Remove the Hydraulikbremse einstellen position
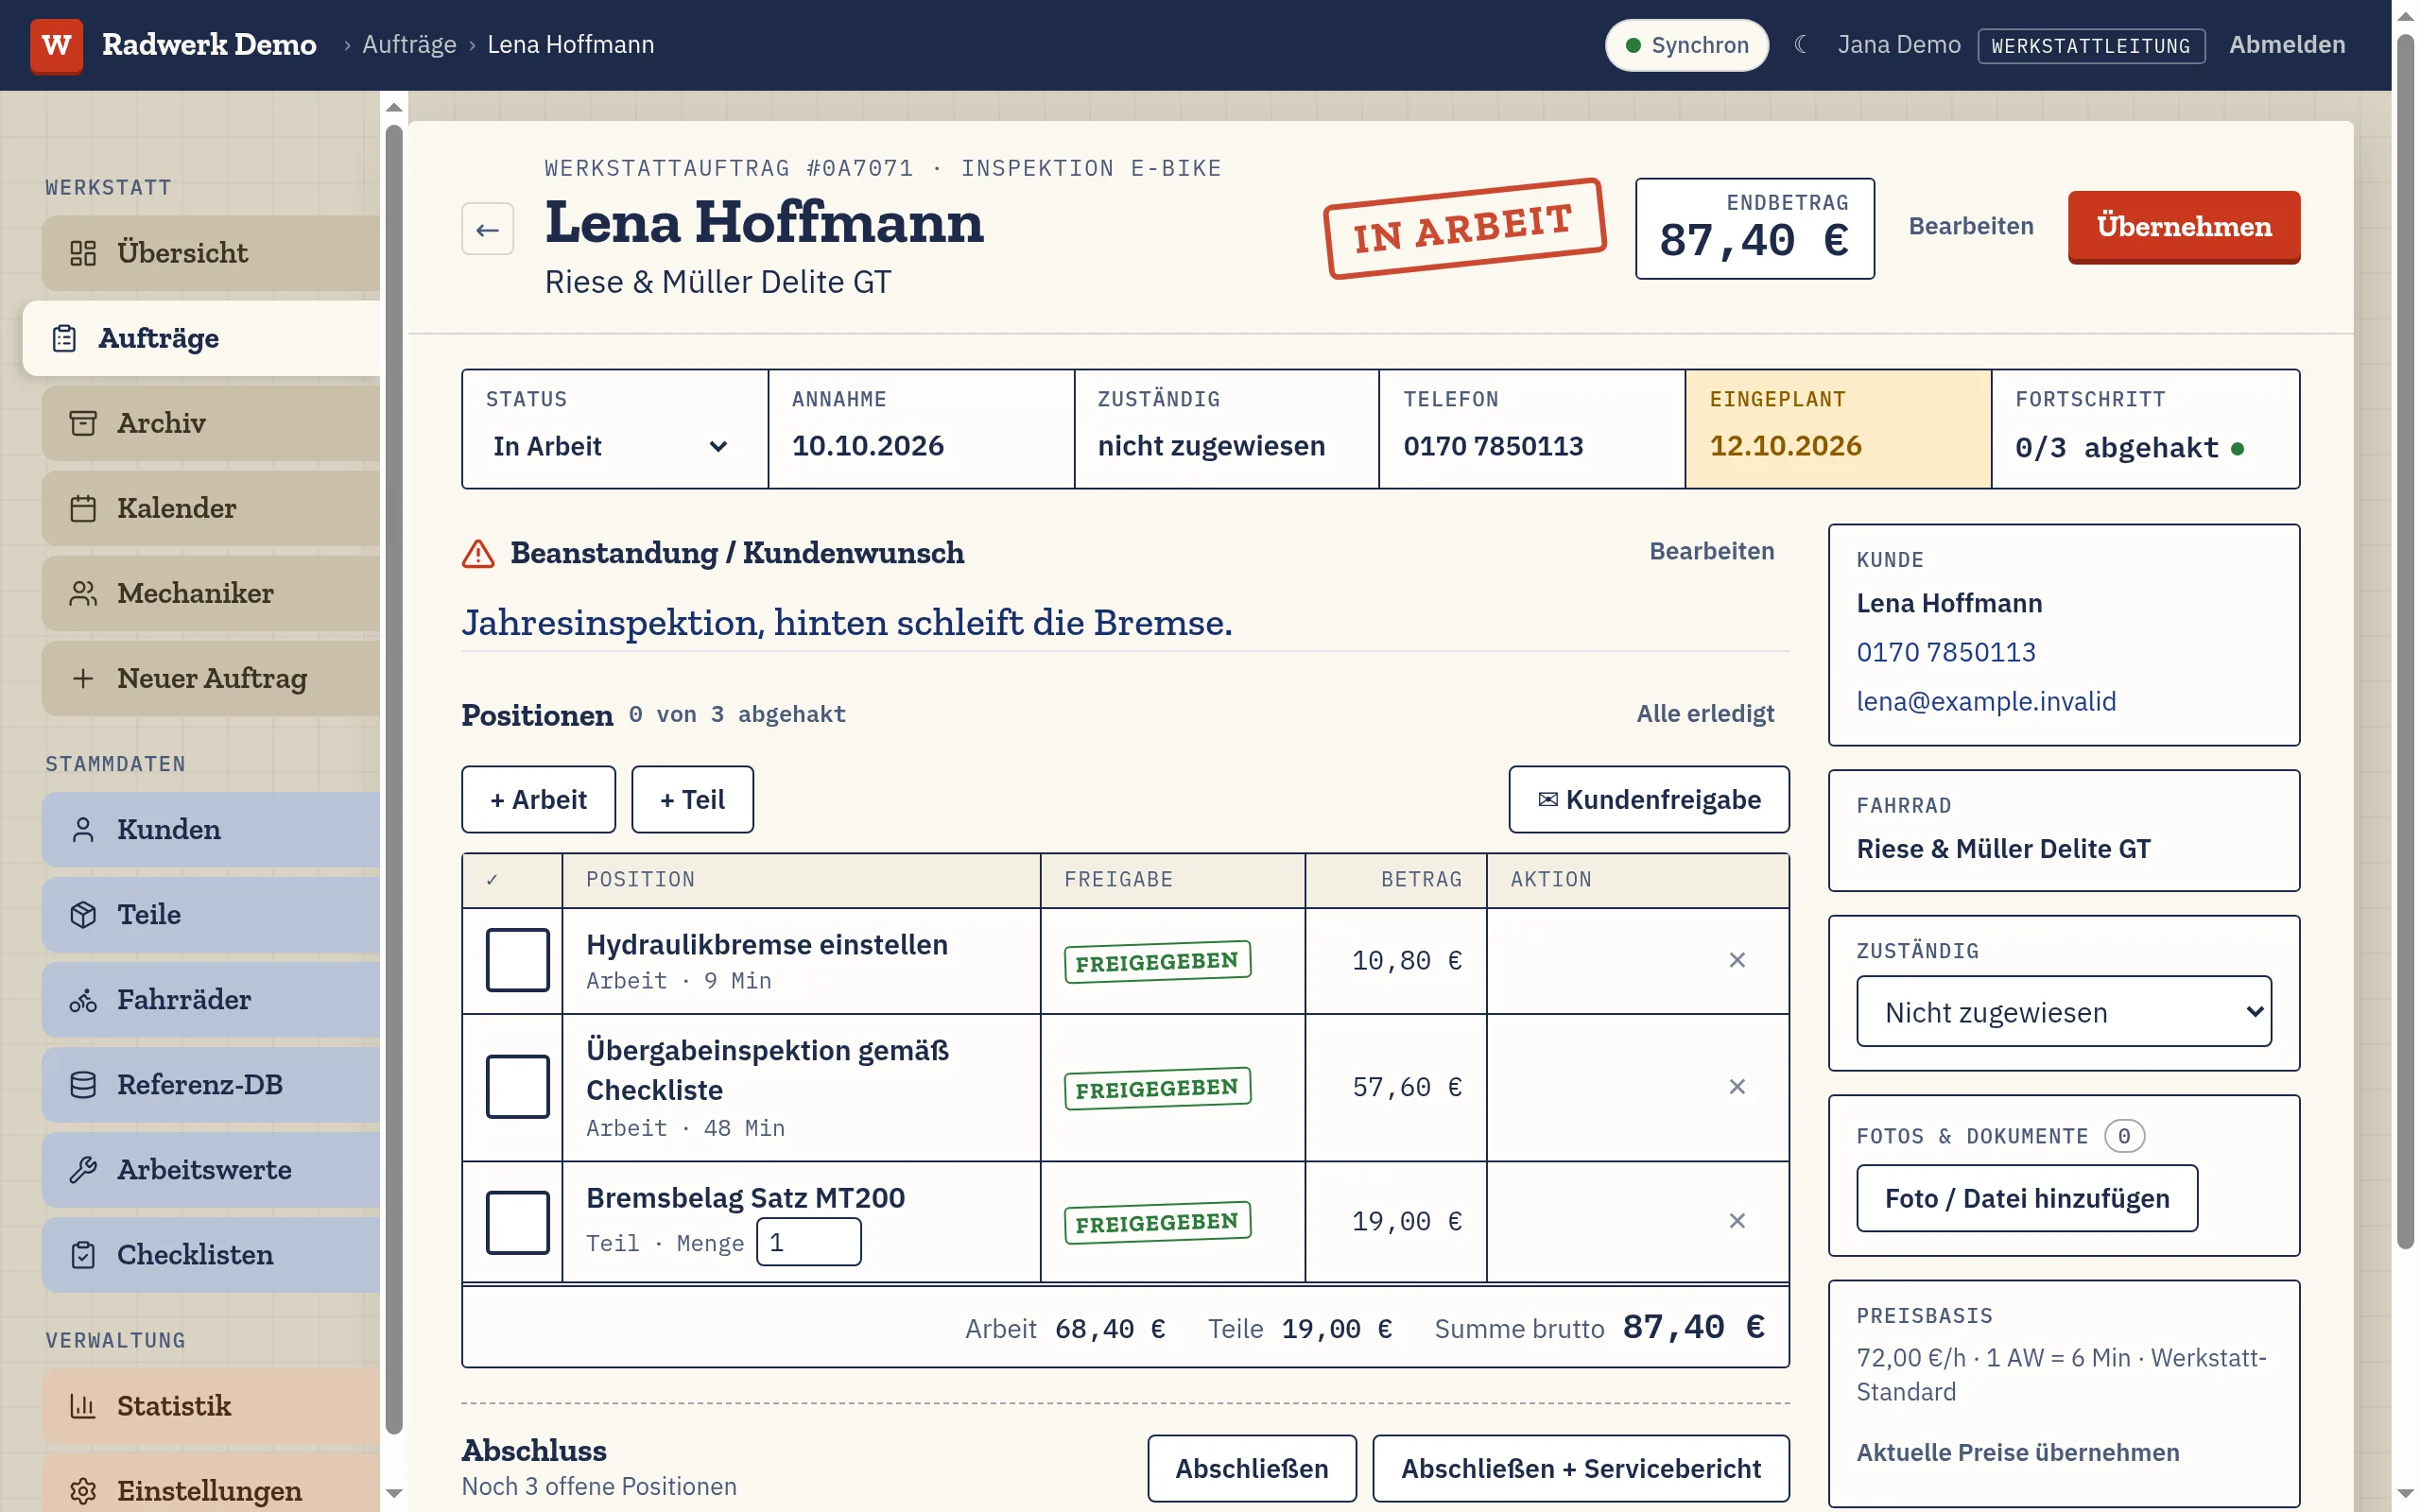The image size is (2420, 1512). pos(1737,960)
